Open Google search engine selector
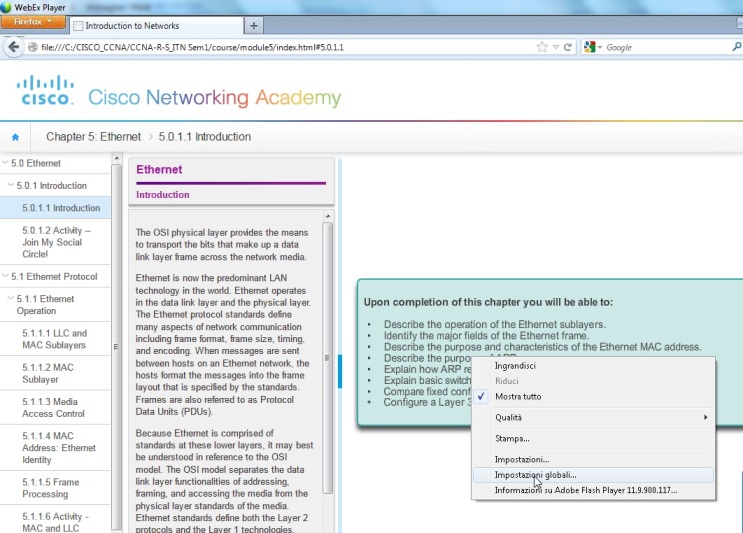The image size is (743, 533). (592, 47)
